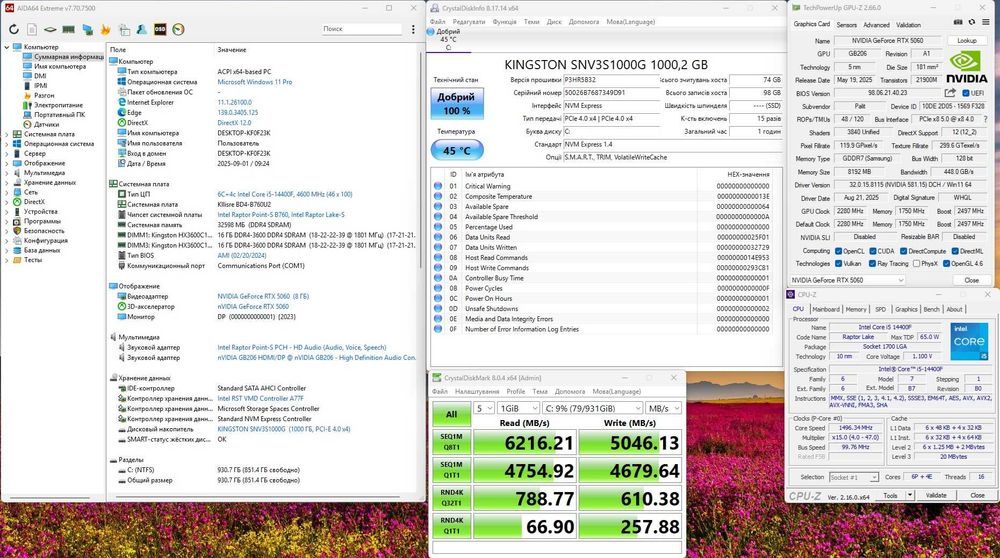Click the user profile icon in AIDA64 toolbar
This screenshot has height=558, width=1000.
[x=142, y=29]
